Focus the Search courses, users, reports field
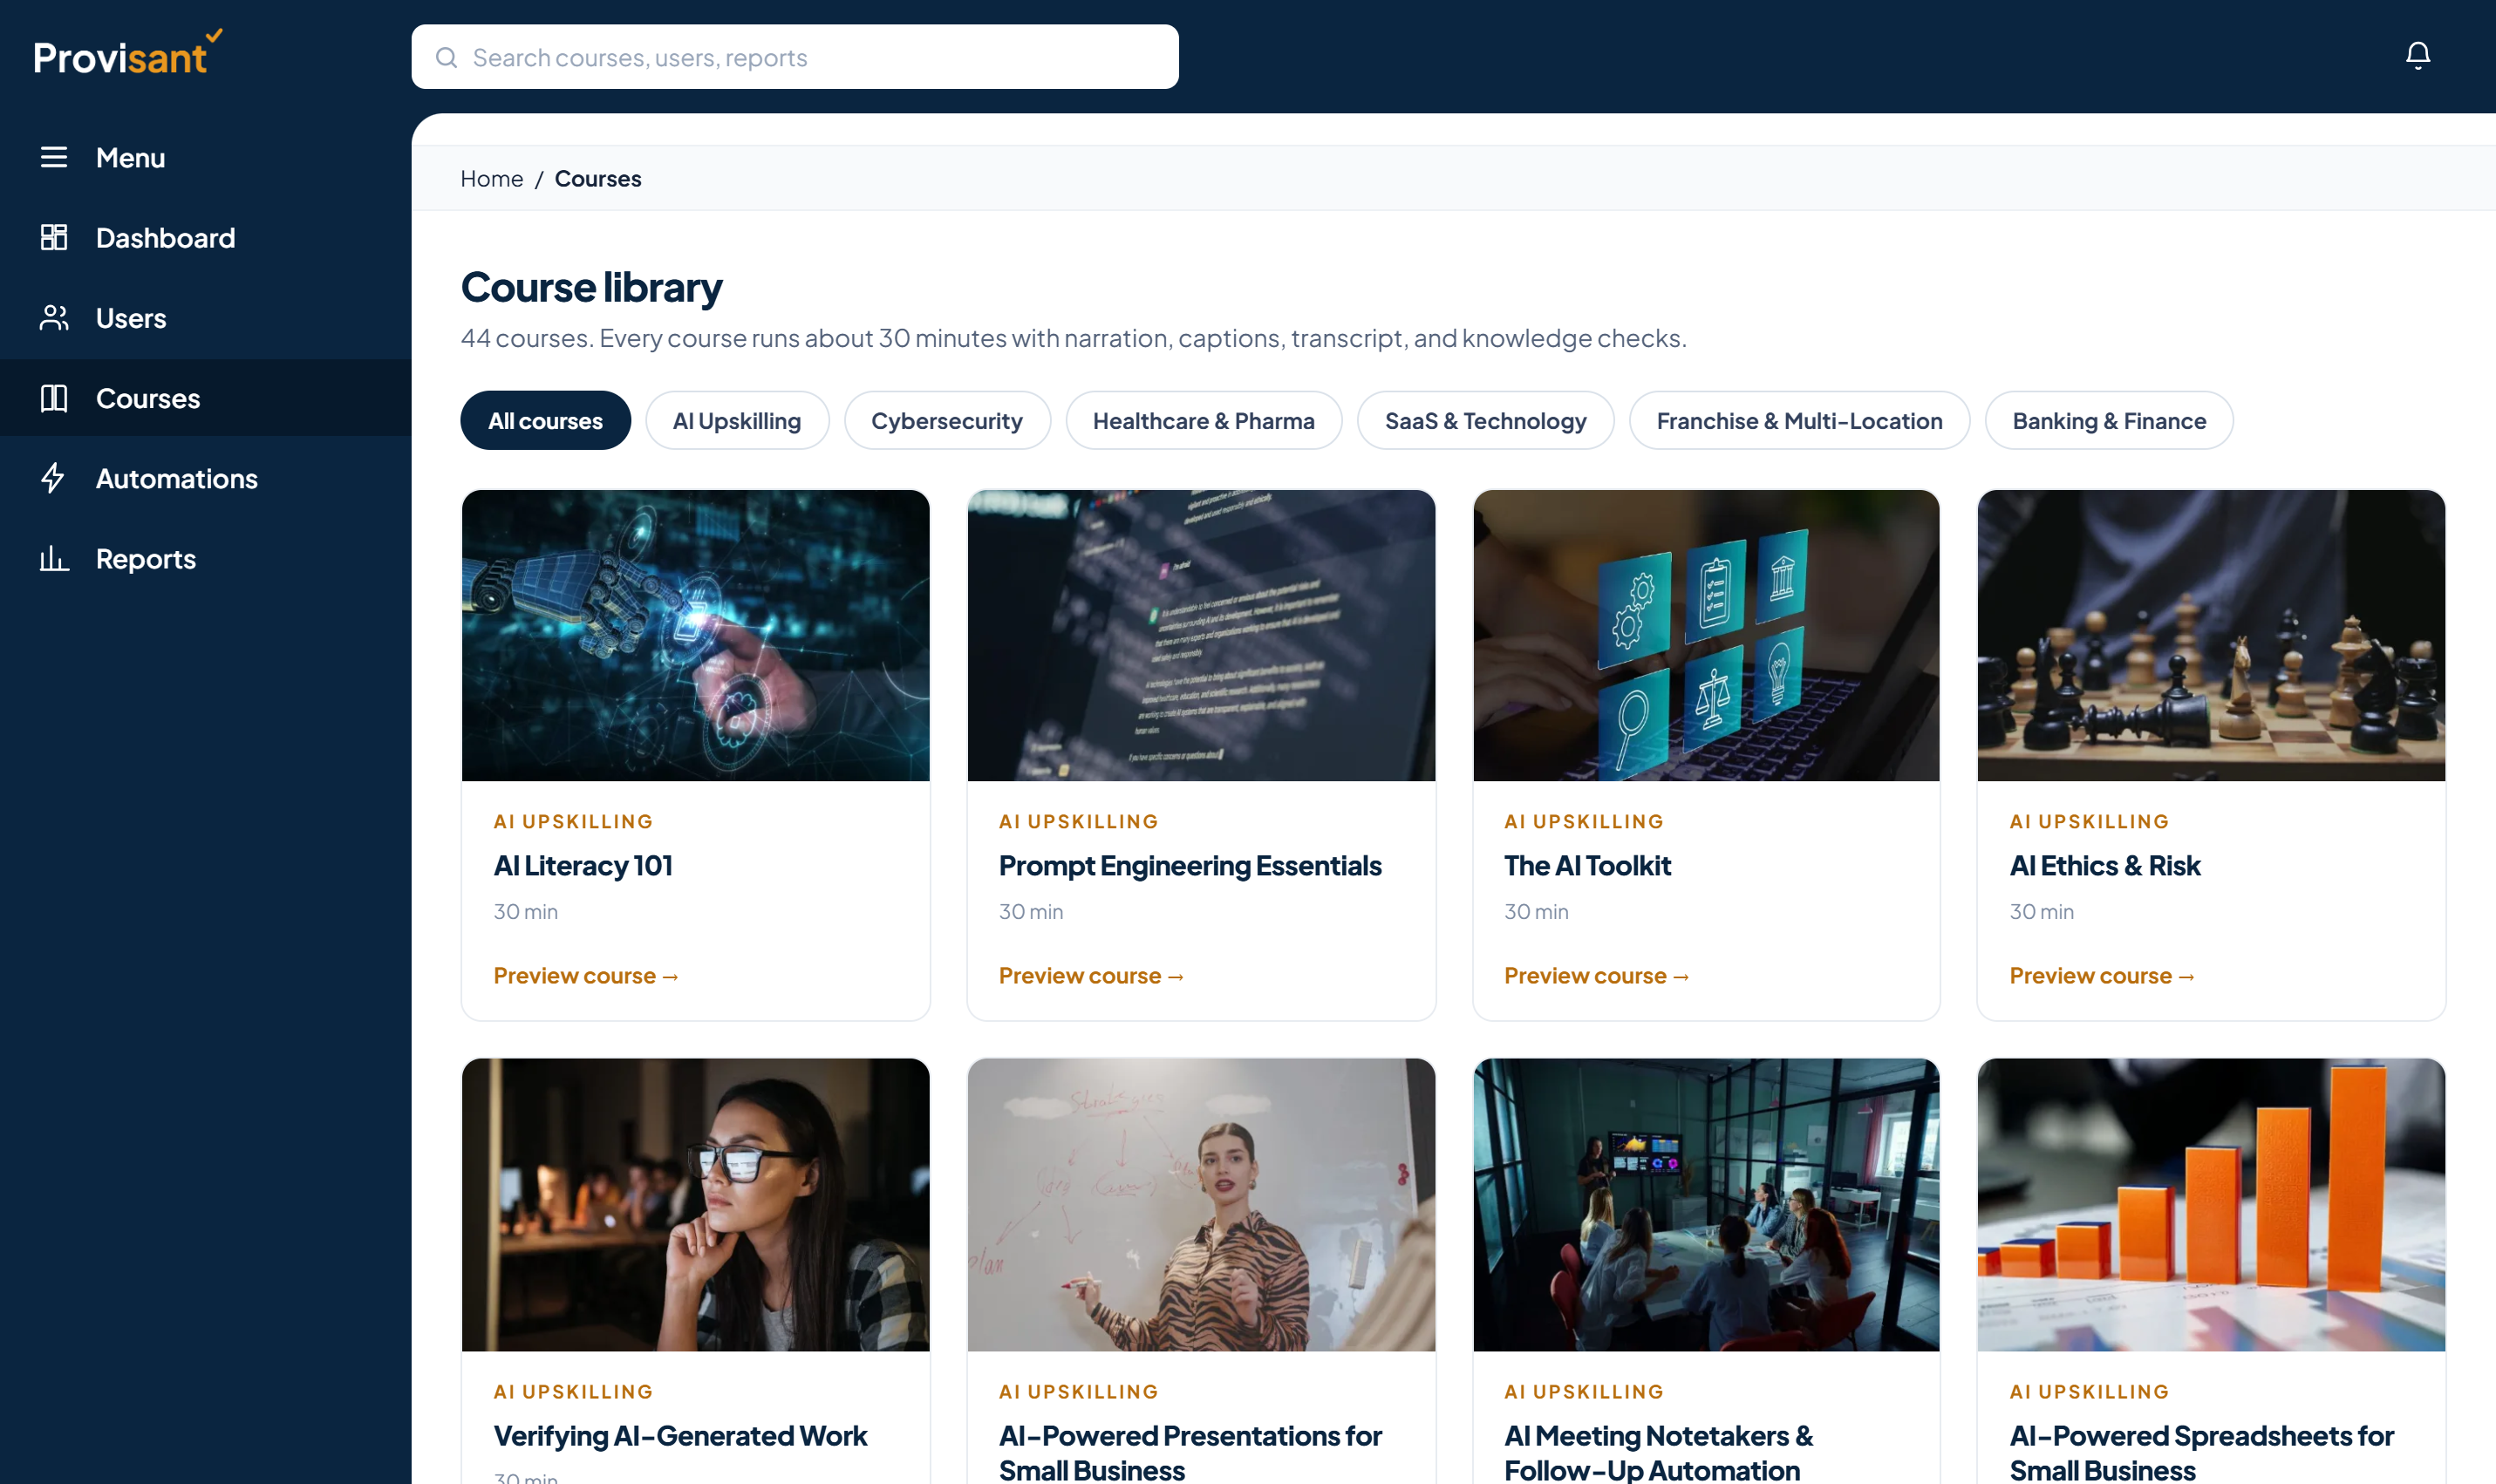This screenshot has height=1484, width=2496. 794,57
